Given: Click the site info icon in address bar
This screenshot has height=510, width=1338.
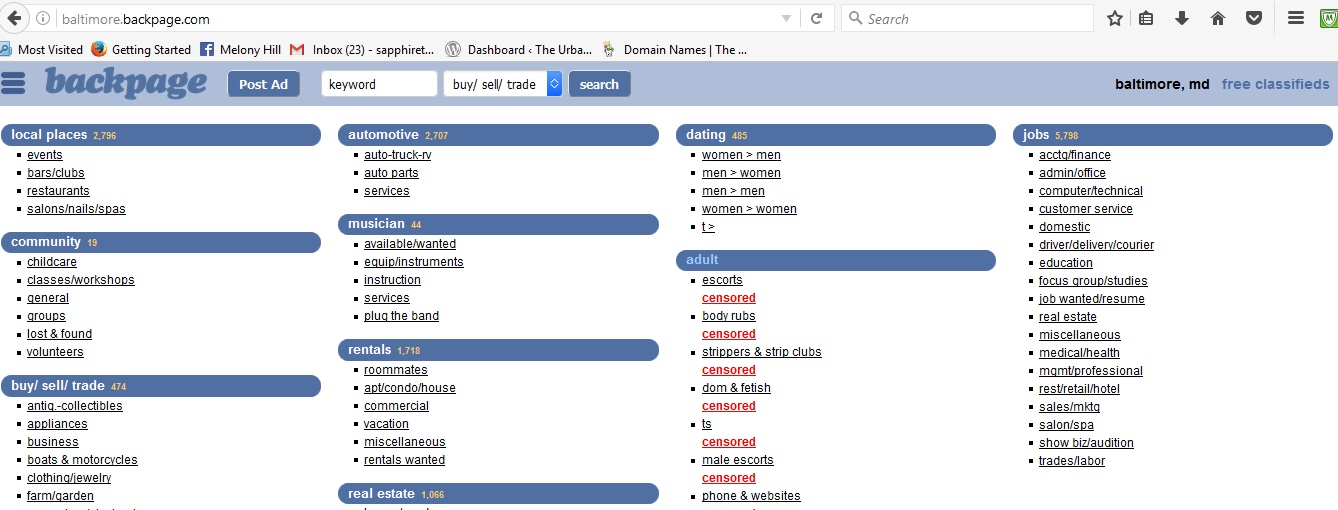Looking at the screenshot, I should tap(42, 19).
